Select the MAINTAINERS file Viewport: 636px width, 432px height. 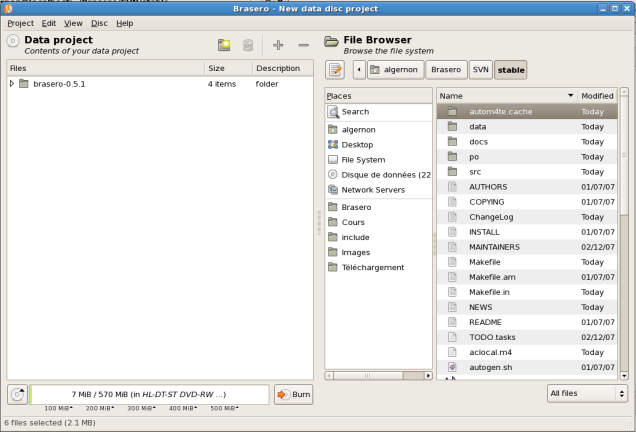(x=527, y=247)
